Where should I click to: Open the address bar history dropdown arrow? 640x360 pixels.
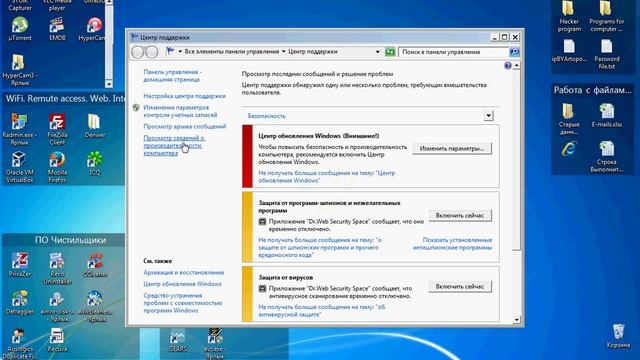tap(378, 52)
